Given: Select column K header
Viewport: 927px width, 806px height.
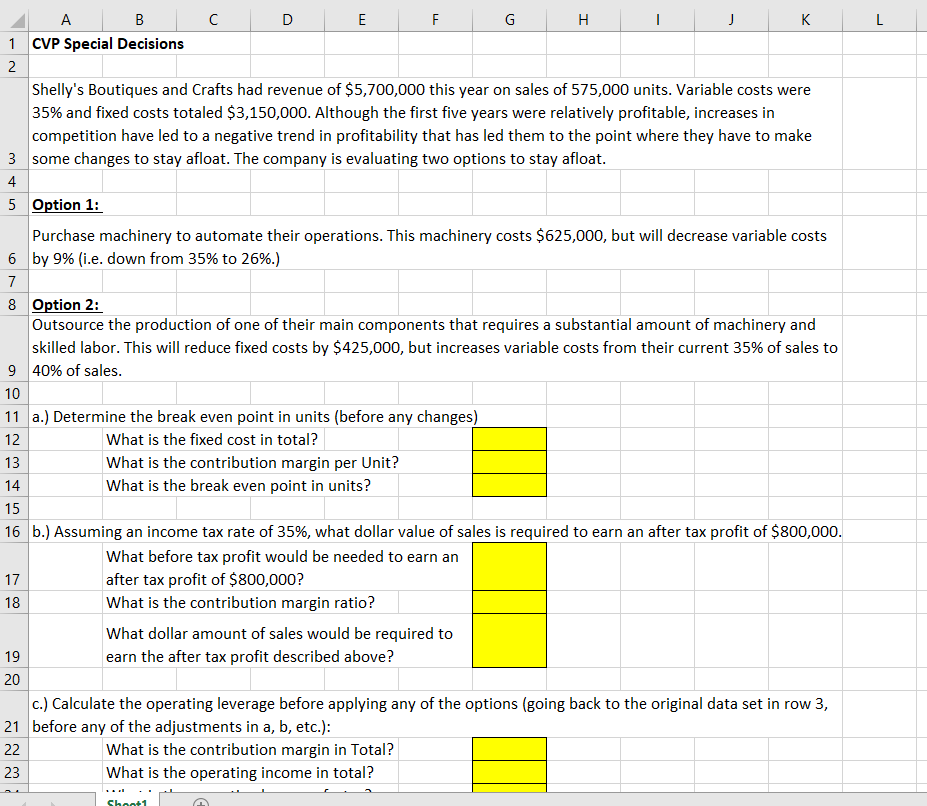Looking at the screenshot, I should coord(805,20).
